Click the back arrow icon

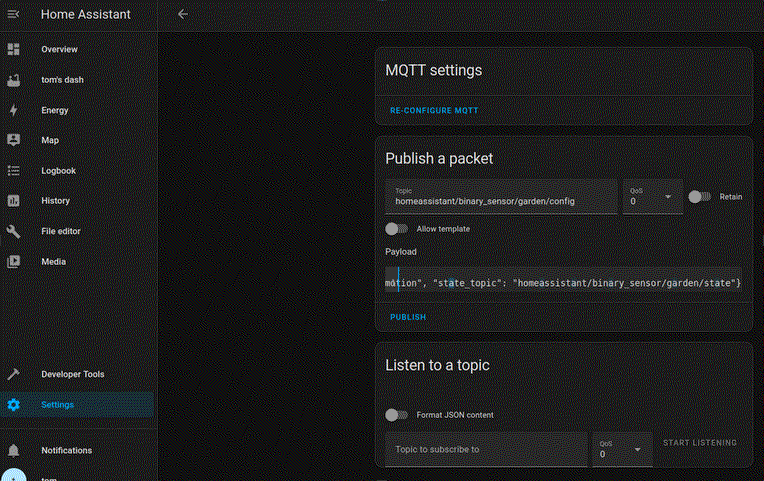pos(182,14)
